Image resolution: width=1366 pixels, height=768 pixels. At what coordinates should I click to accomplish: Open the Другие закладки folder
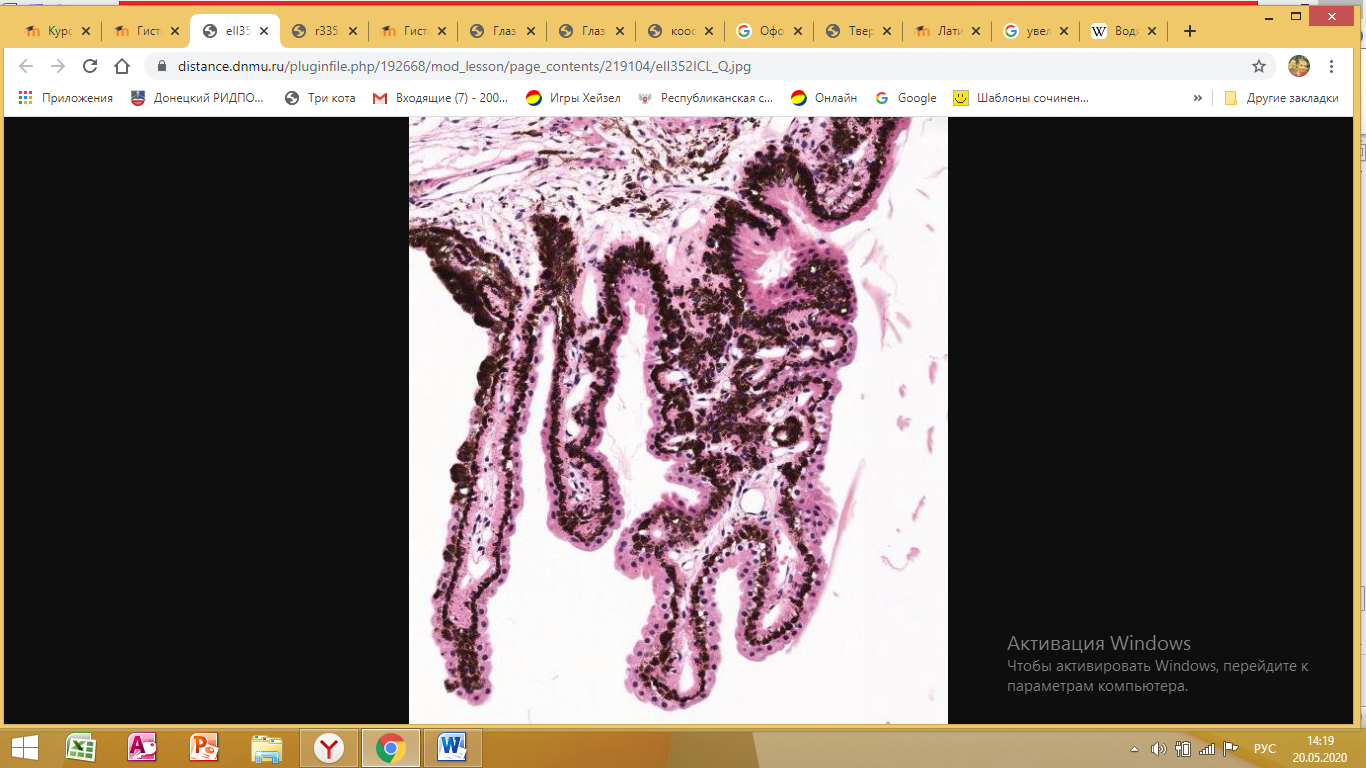pyautogui.click(x=1281, y=98)
